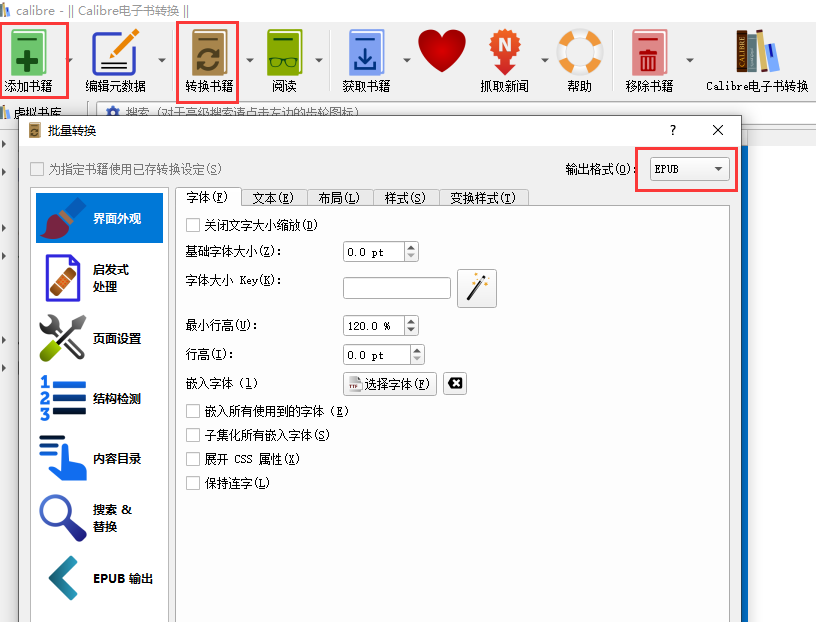Enable 子集化所有嵌入字体 checkbox
Image resolution: width=816 pixels, height=622 pixels.
193,435
